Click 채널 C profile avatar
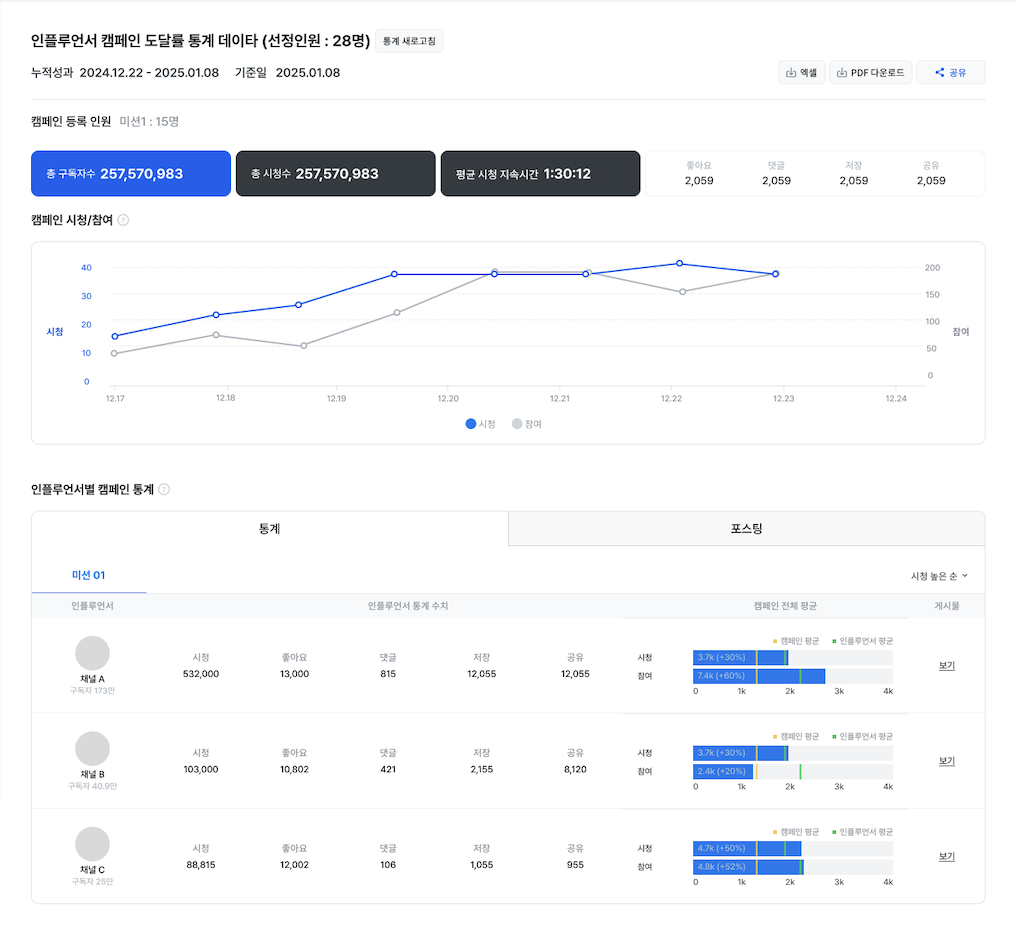Viewport: 1016px width, 938px height. coord(92,844)
